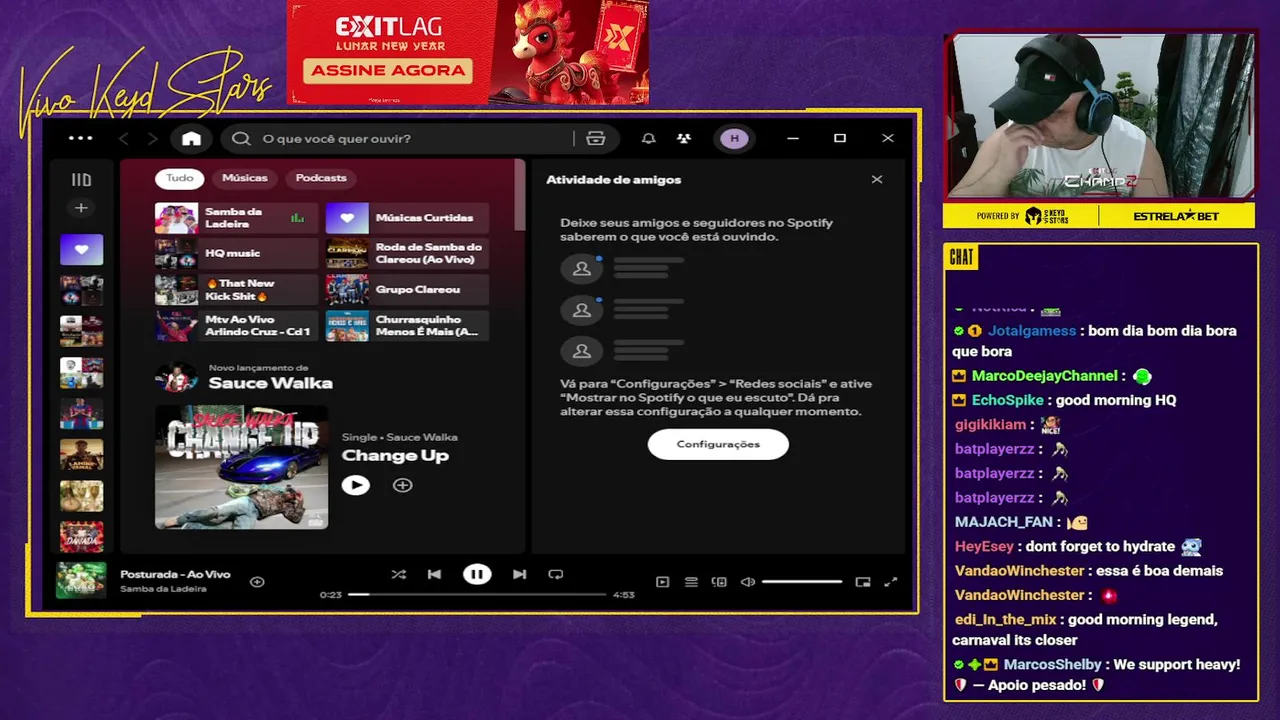Screen dimensions: 1280x720
Task: Add Change Up to library
Action: tap(402, 485)
